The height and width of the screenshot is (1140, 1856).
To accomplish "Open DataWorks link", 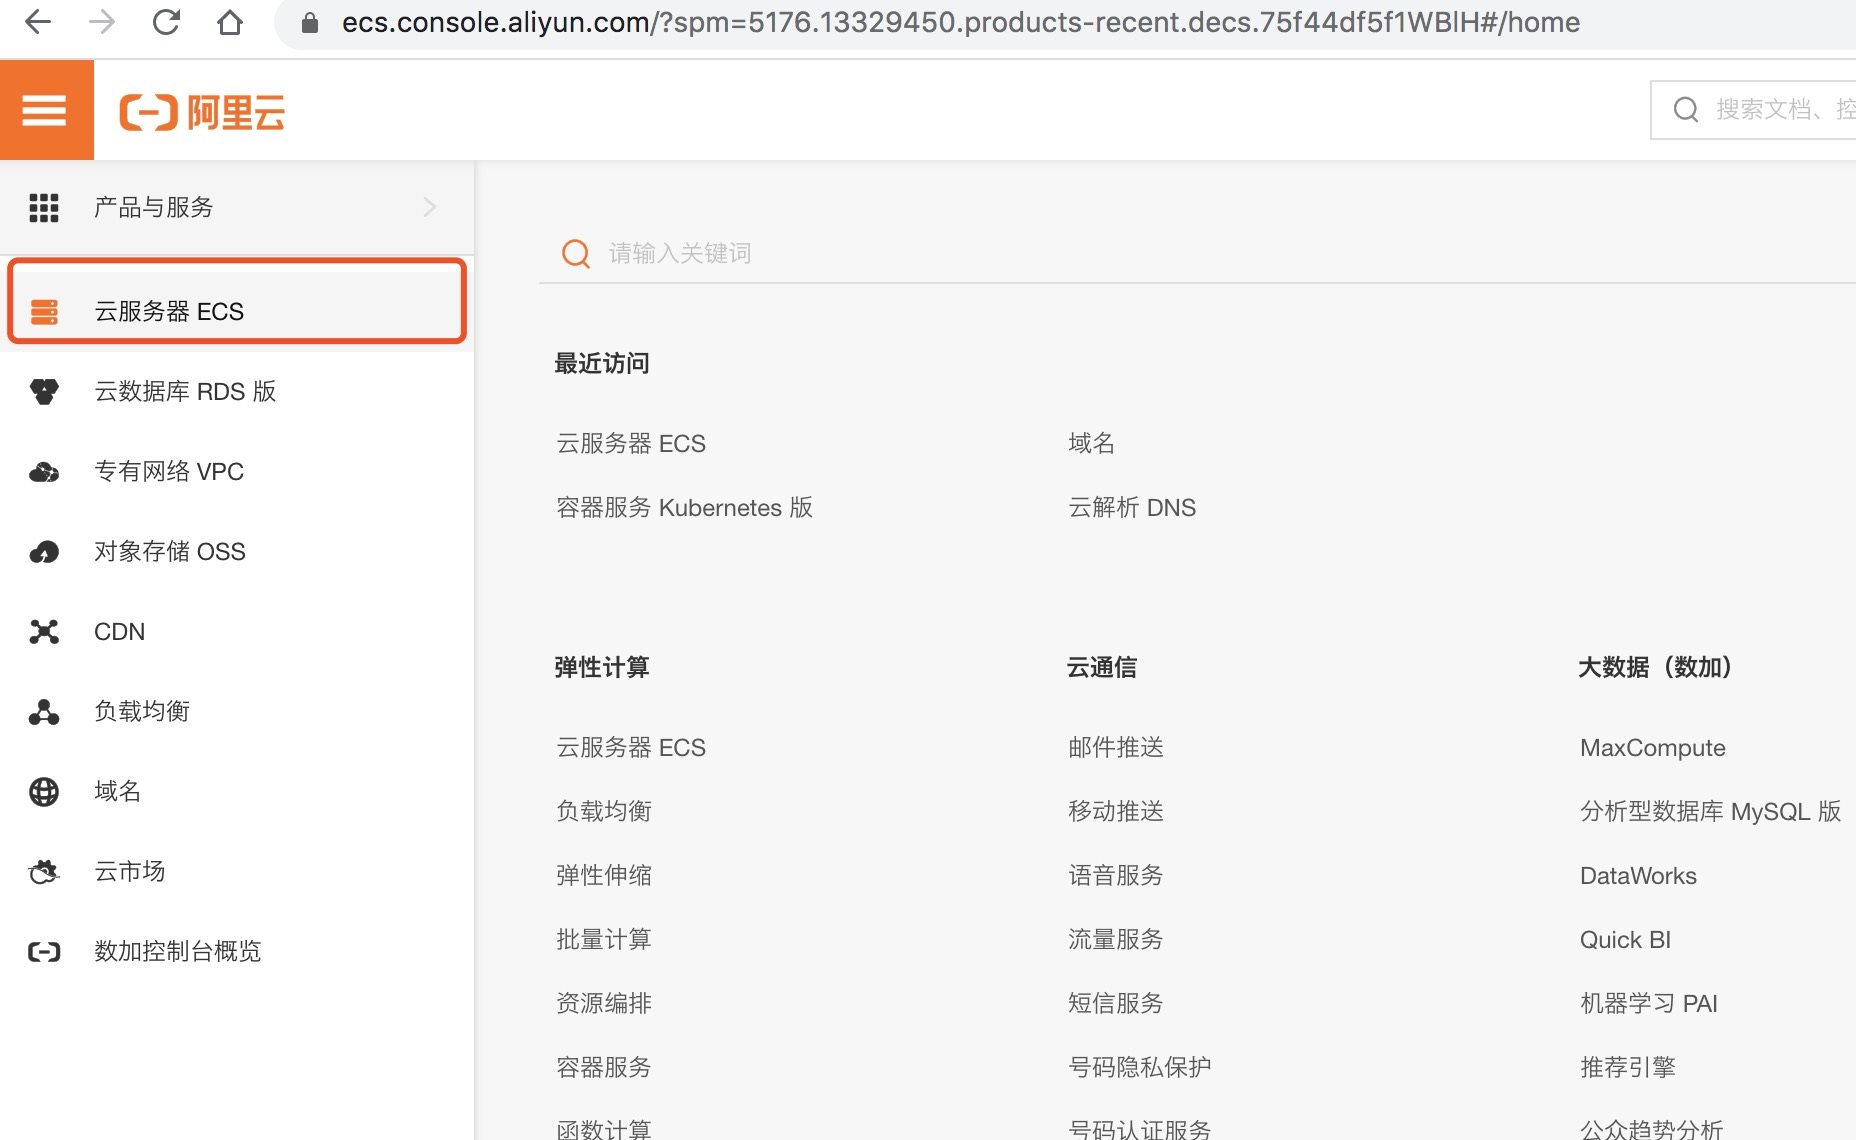I will click(1638, 876).
